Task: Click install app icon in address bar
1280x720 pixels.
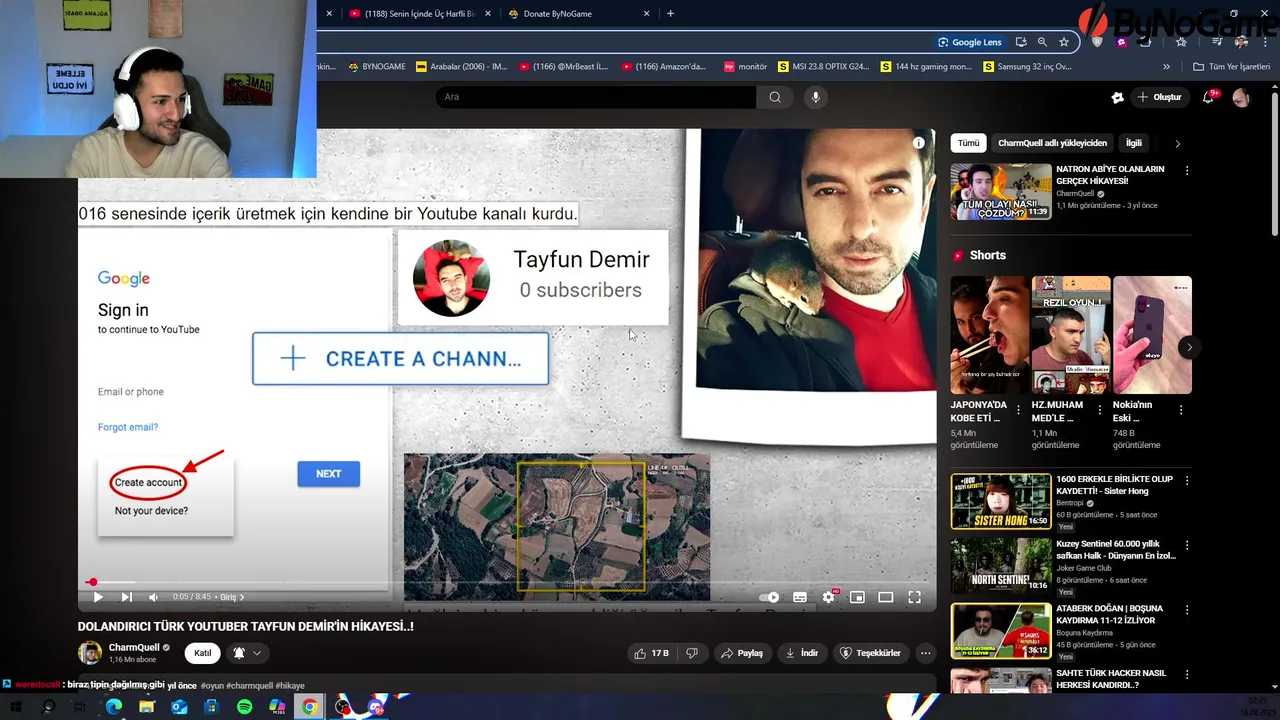Action: 1021,42
